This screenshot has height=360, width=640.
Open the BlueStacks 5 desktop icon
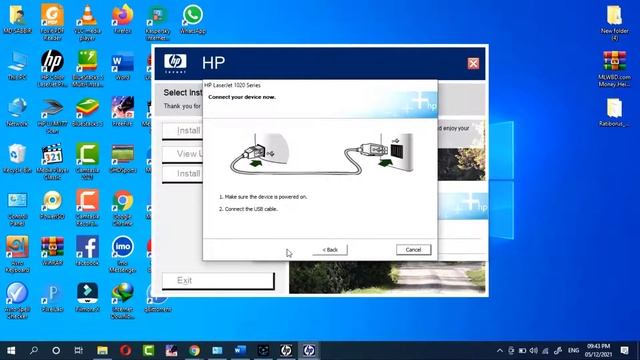[87, 112]
